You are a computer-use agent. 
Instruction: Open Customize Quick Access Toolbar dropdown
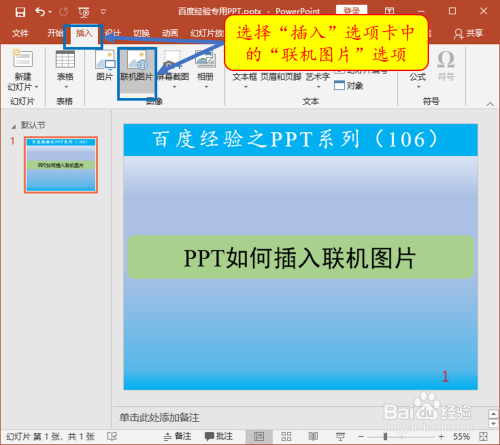tap(103, 12)
